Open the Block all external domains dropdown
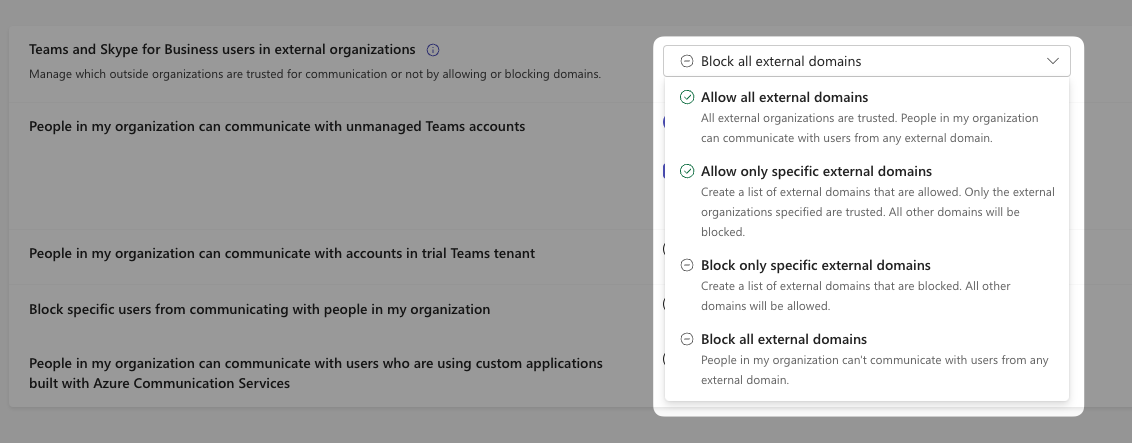The height and width of the screenshot is (443, 1132). pos(866,61)
